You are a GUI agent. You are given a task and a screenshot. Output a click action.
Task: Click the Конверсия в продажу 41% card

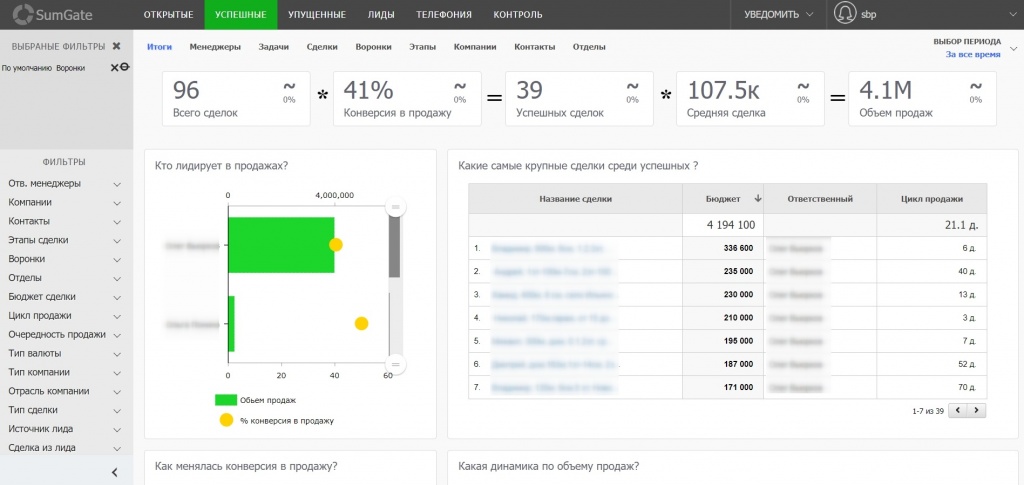point(407,99)
